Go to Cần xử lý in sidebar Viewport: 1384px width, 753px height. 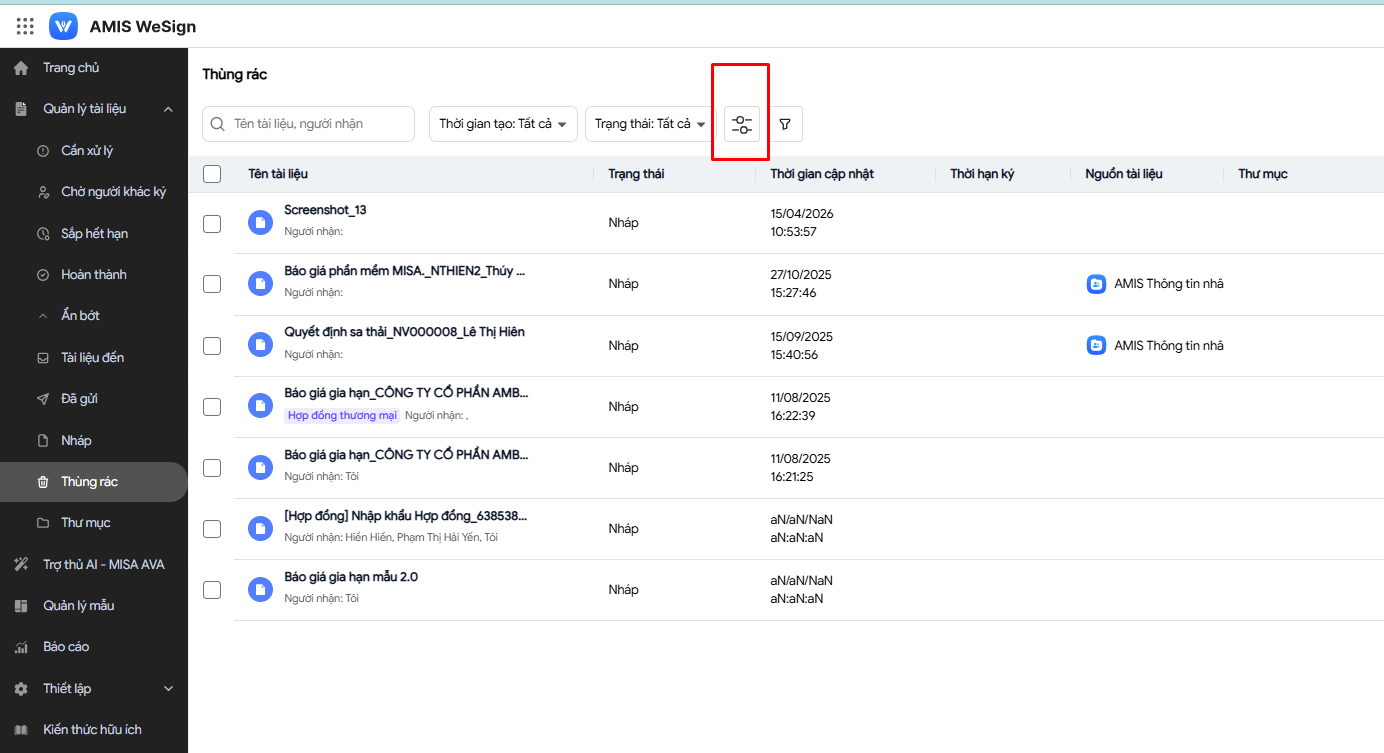tap(87, 151)
